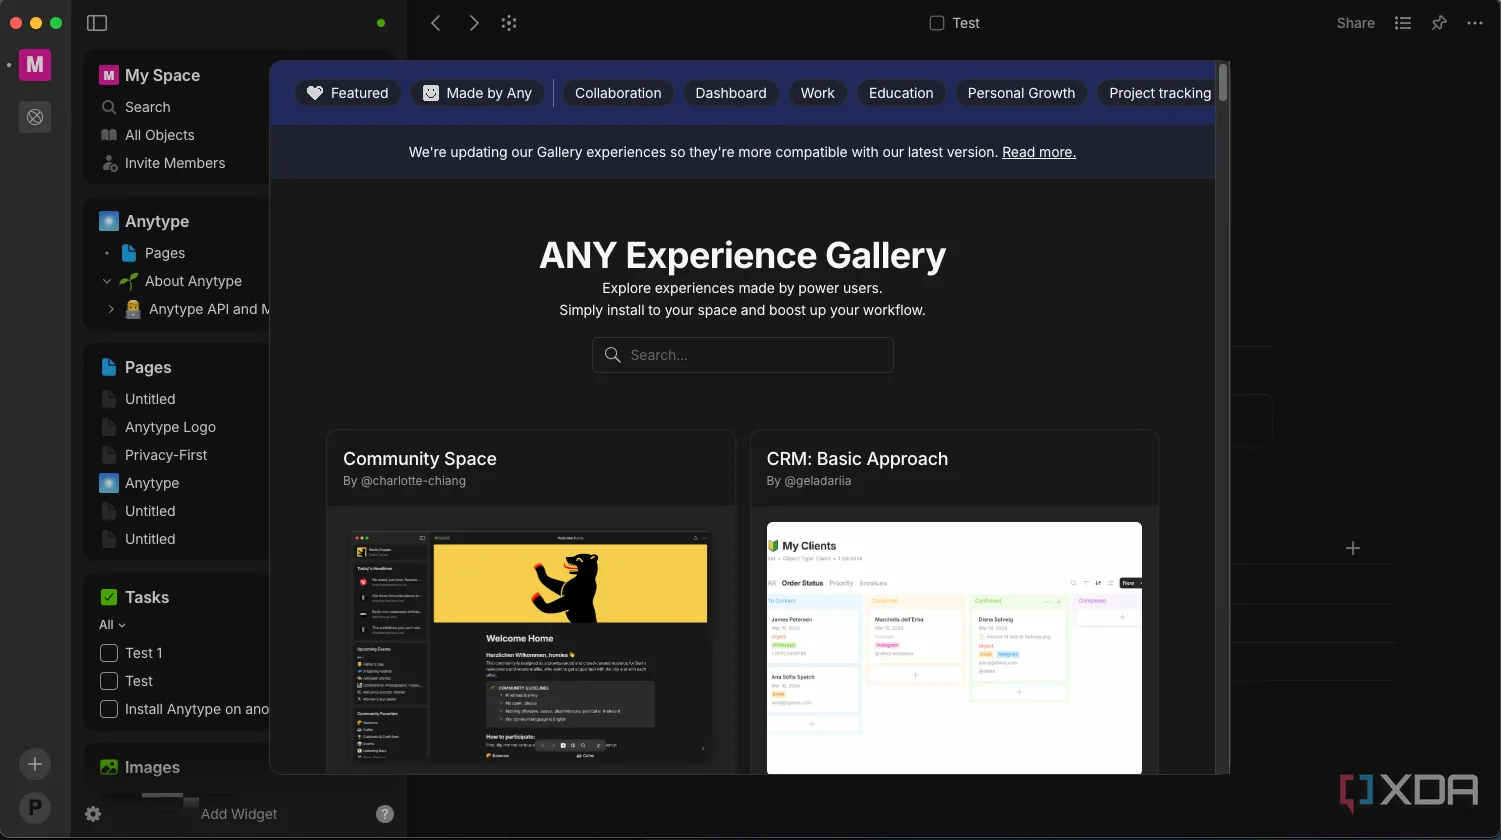Click the CRM: Basic Approach title
This screenshot has width=1501, height=840.
[x=857, y=459]
